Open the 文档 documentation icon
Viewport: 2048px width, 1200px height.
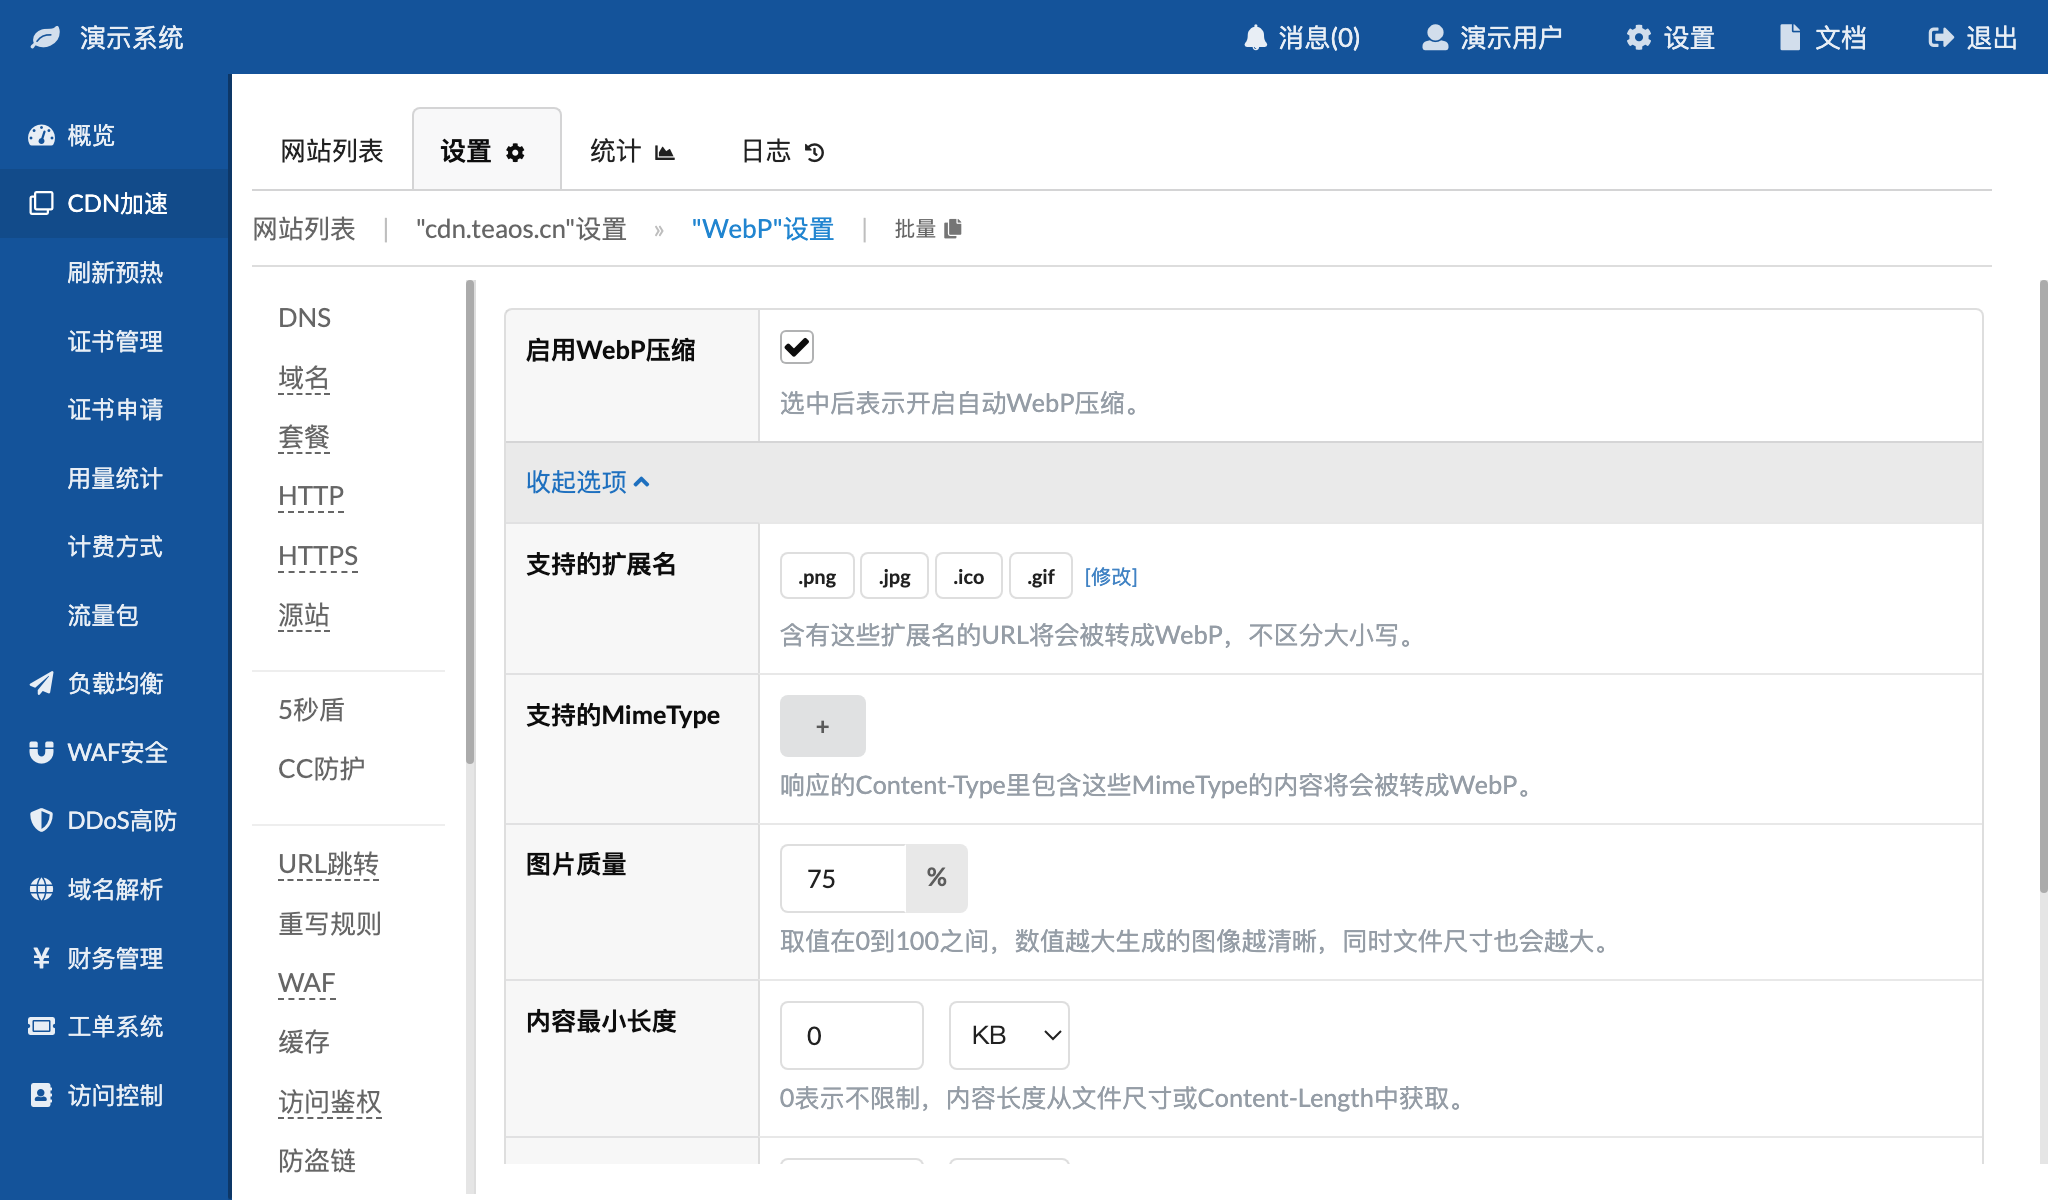click(1788, 36)
